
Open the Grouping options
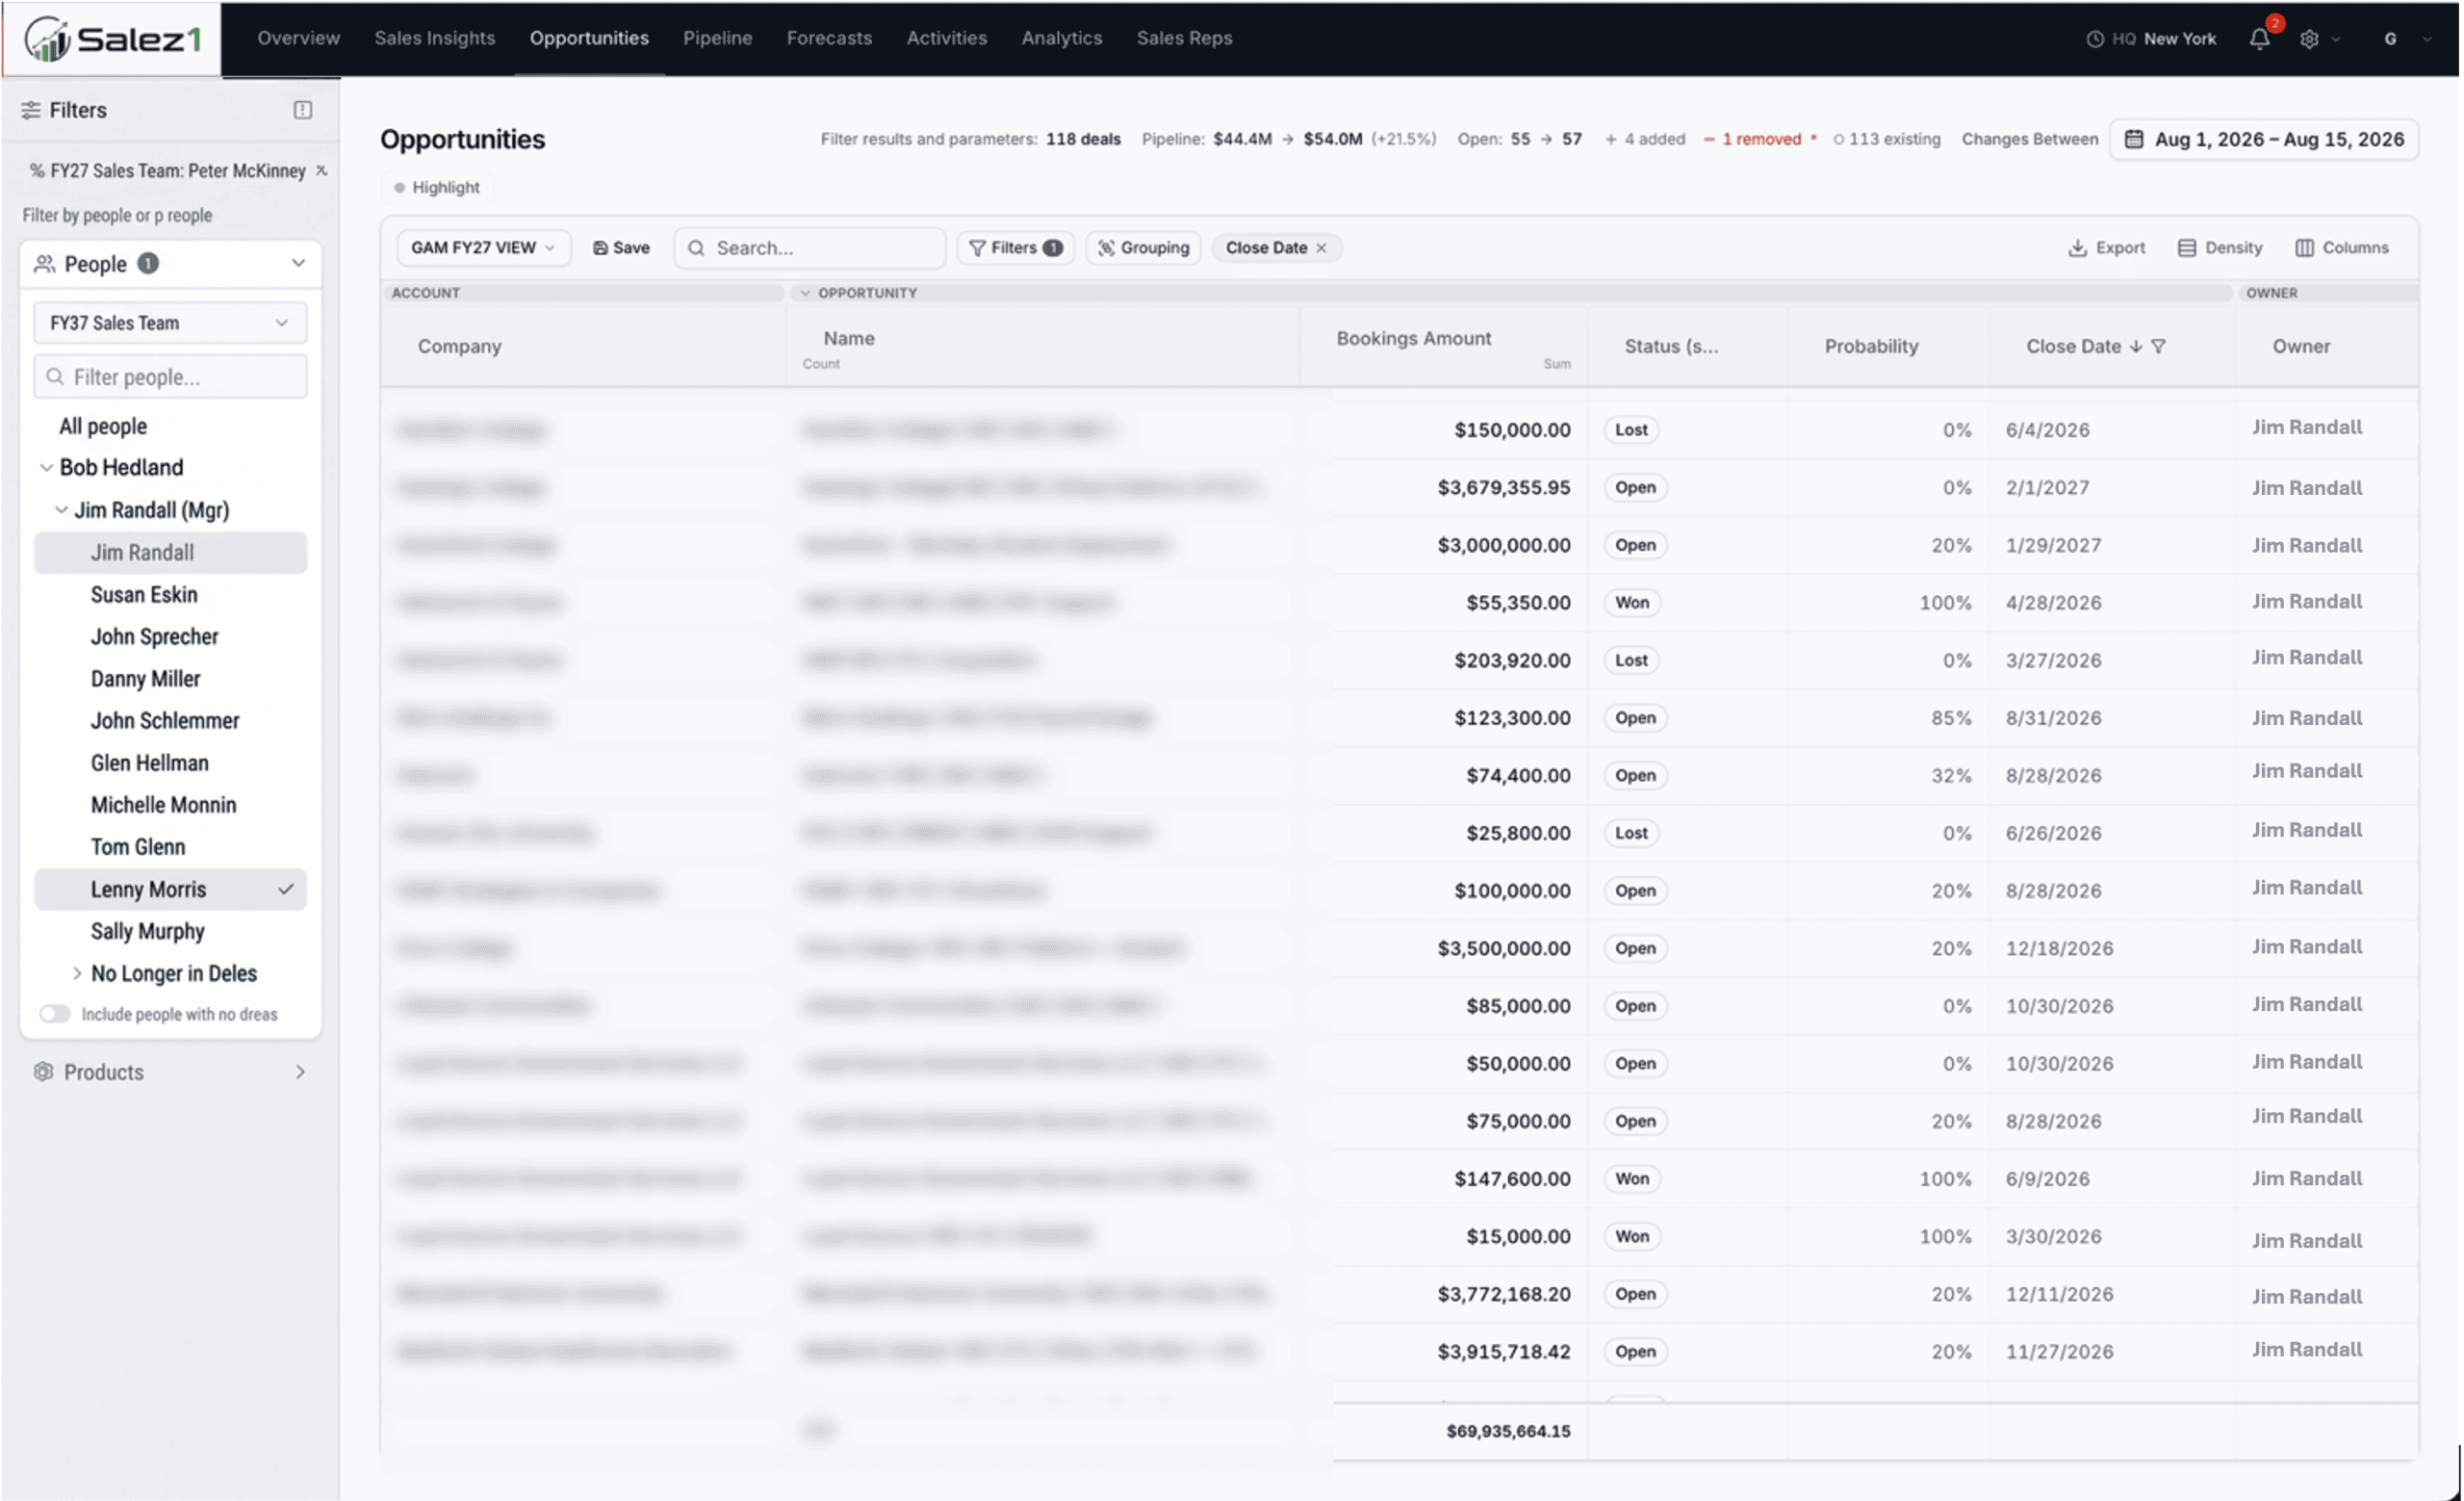click(1143, 248)
